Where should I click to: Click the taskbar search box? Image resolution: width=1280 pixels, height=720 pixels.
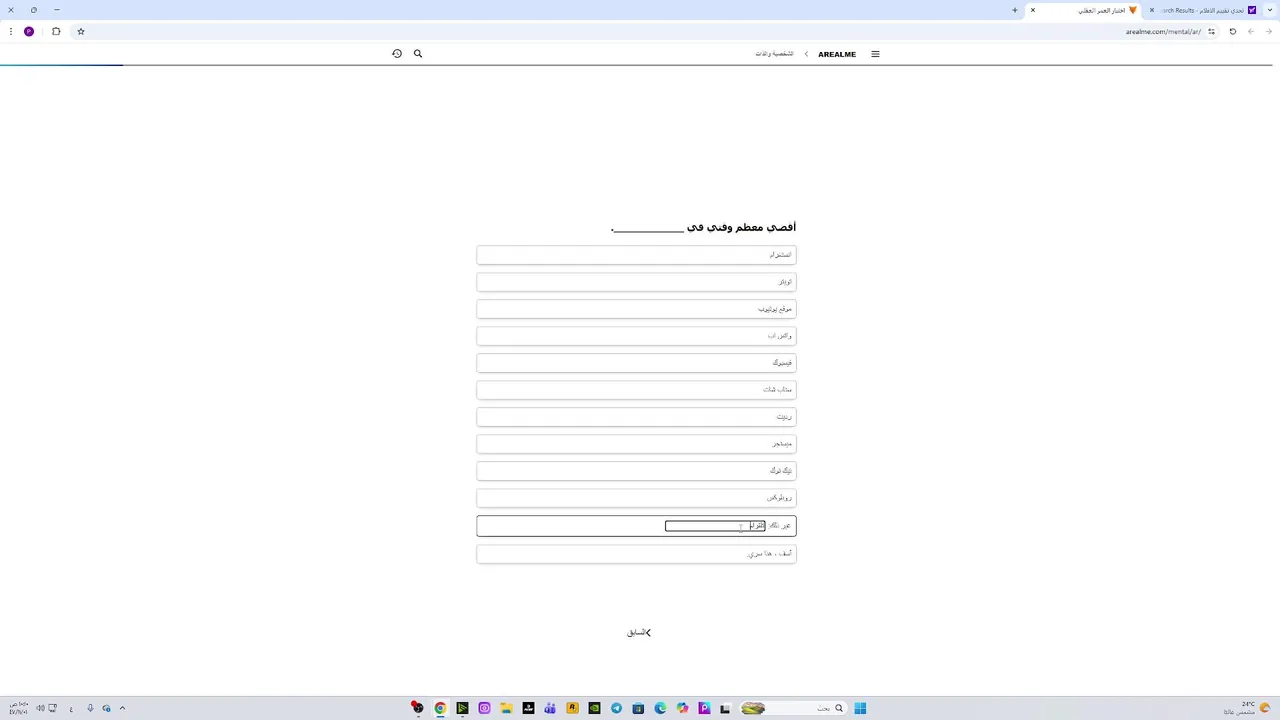point(792,708)
